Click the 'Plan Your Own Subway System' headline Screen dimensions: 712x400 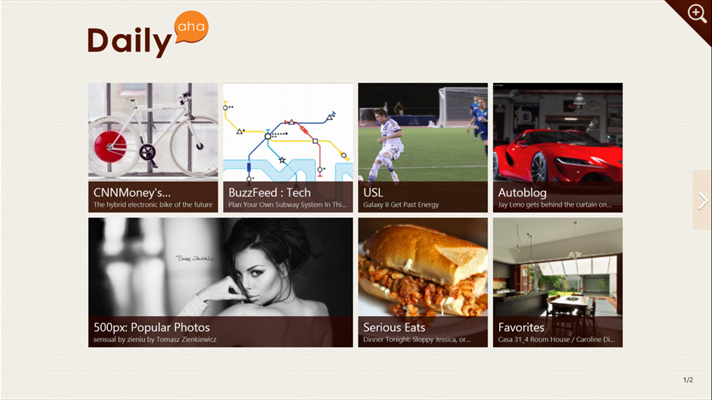287,205
